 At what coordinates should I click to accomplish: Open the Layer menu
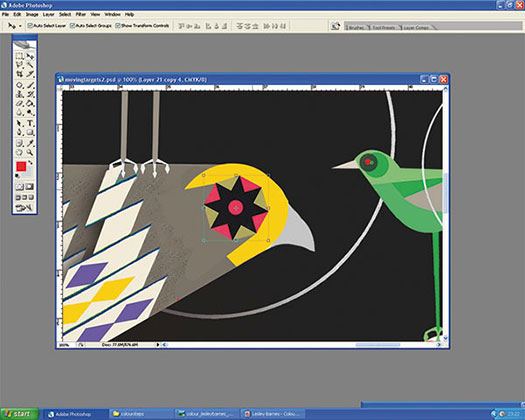49,14
